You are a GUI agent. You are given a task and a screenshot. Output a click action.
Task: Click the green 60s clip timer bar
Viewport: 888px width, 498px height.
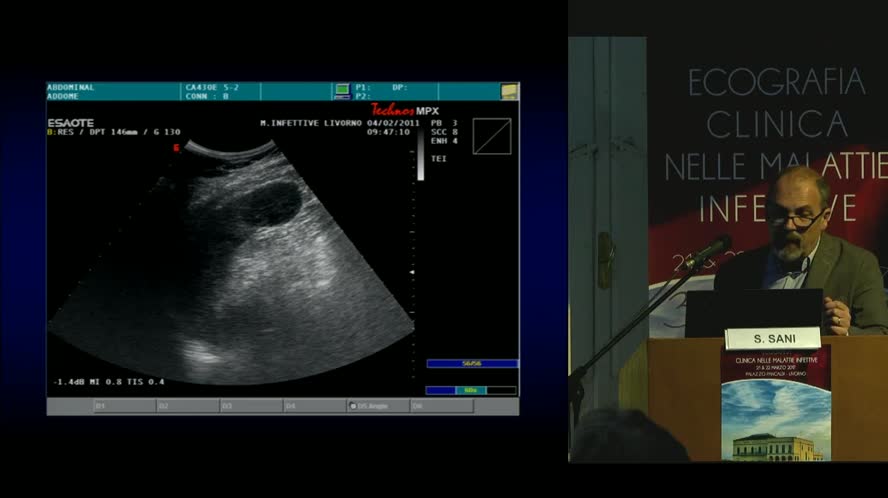471,390
